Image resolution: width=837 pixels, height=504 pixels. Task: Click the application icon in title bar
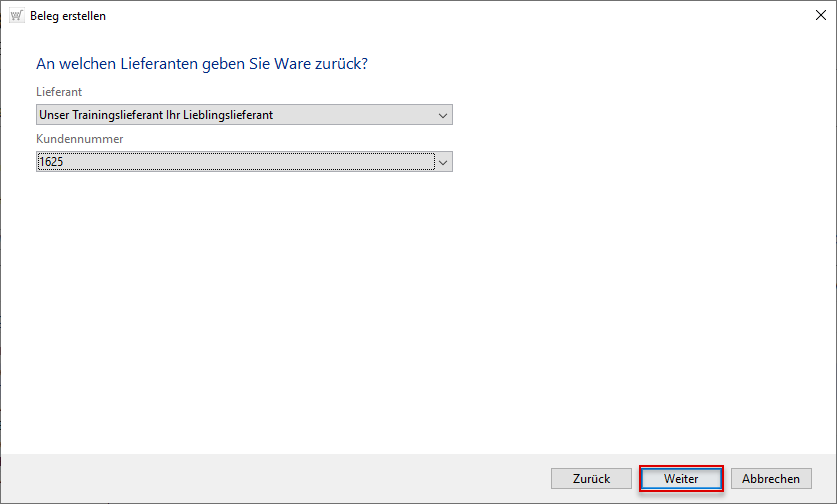(x=17, y=16)
